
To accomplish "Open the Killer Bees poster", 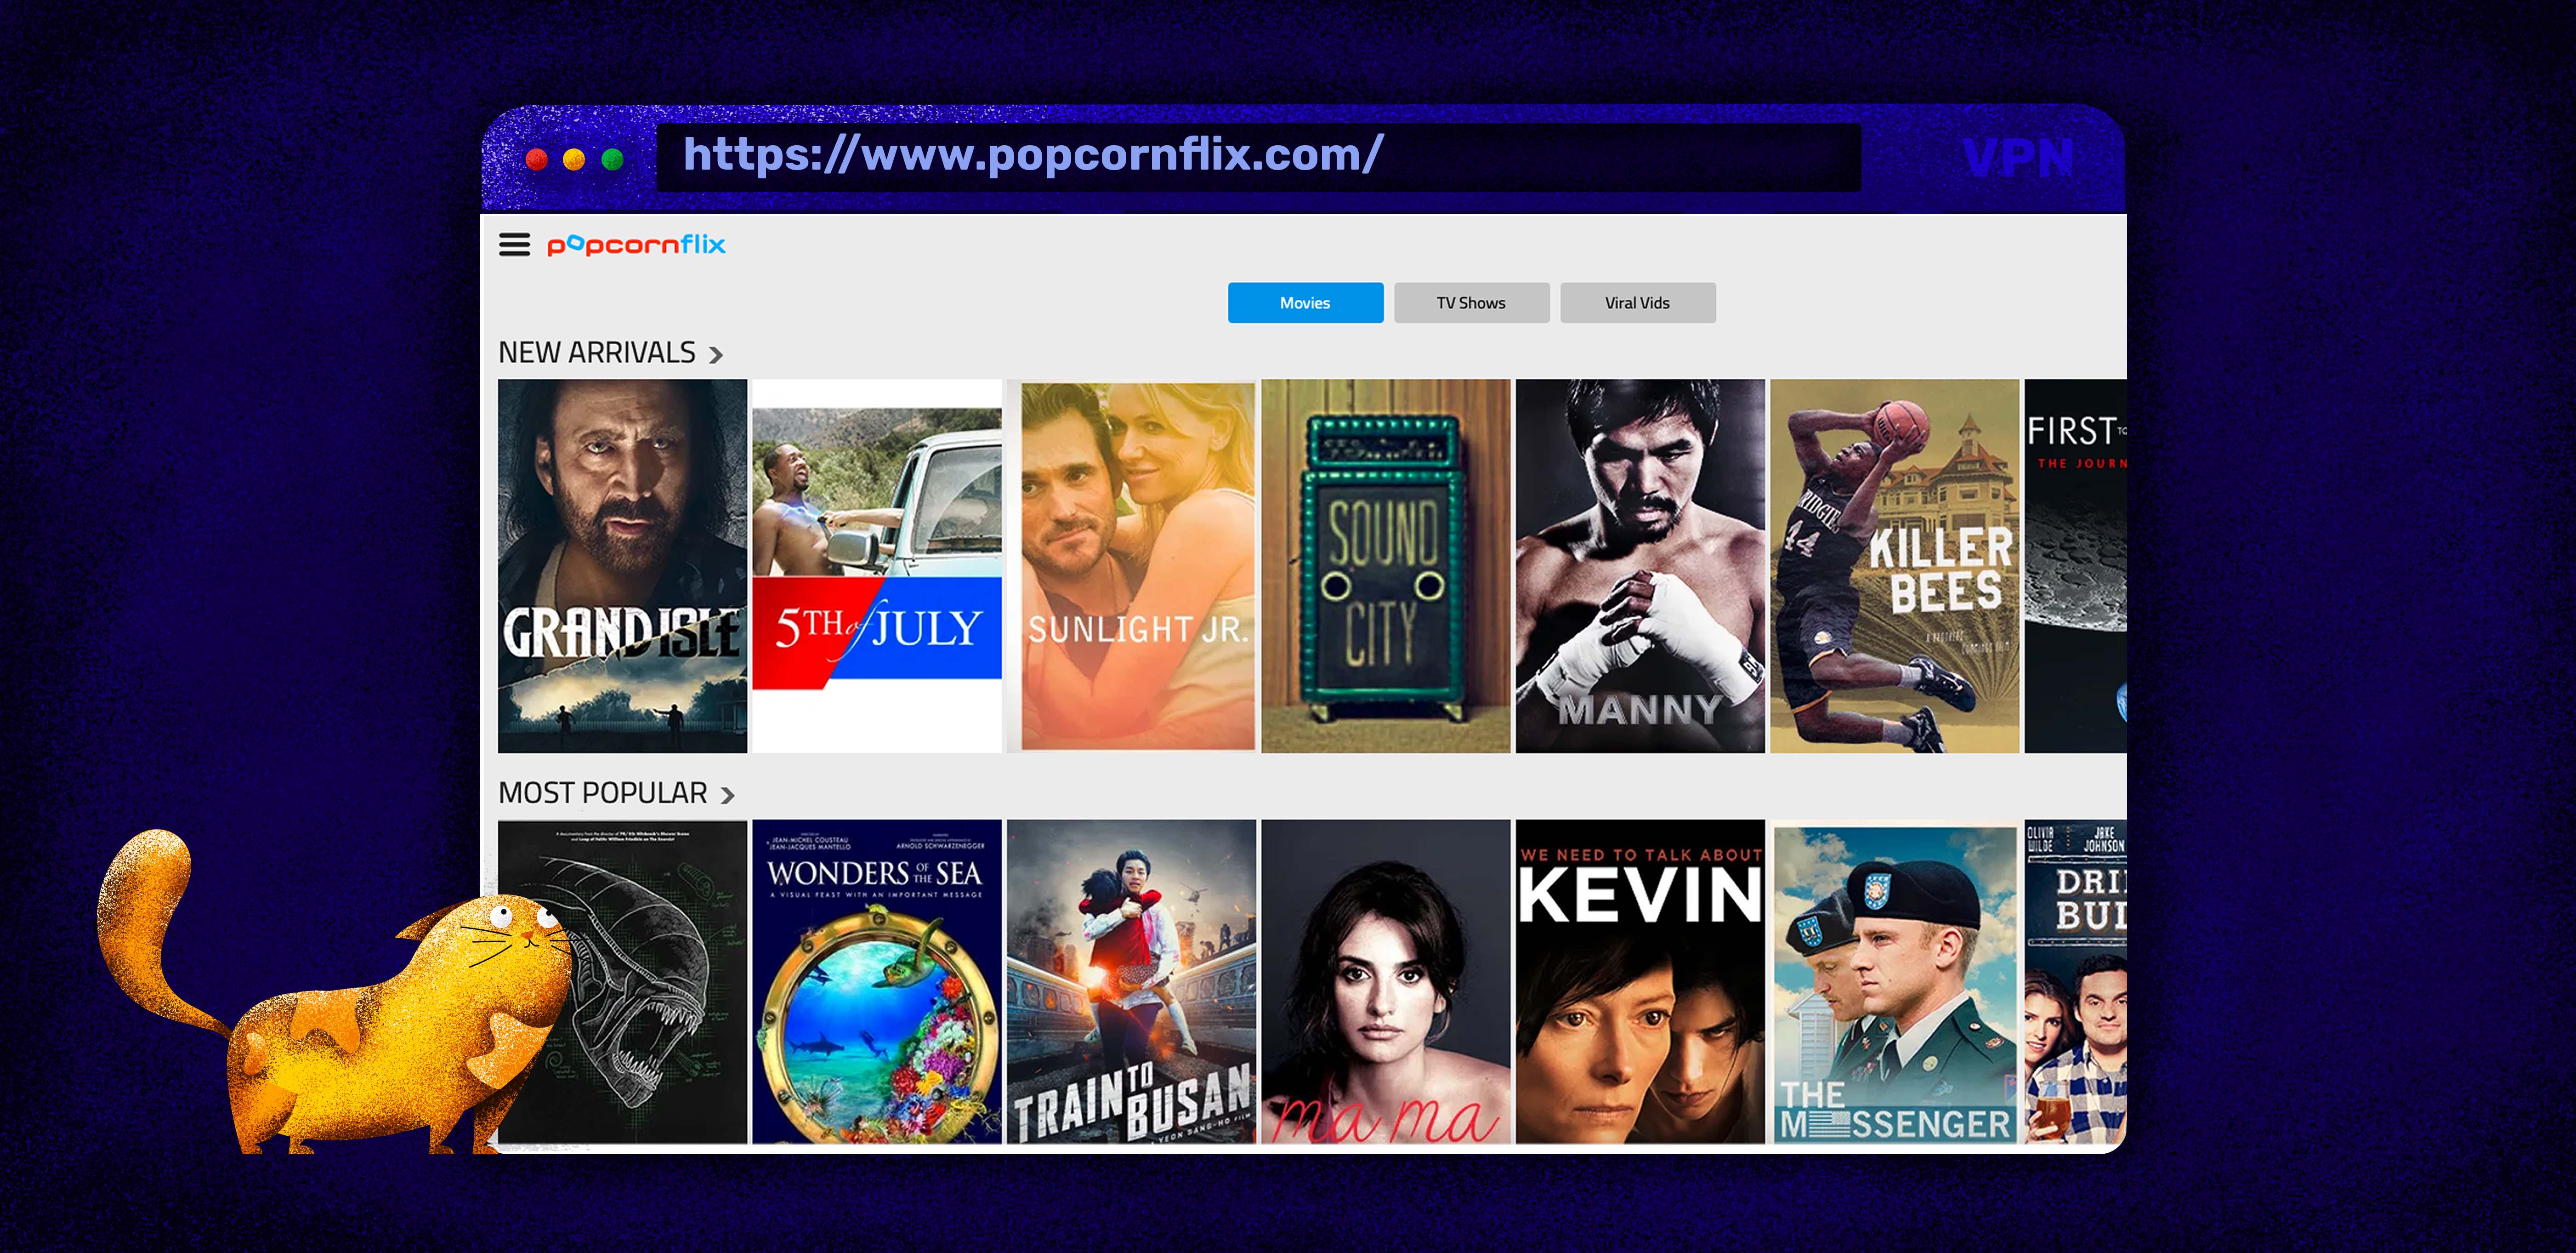I will [x=1894, y=566].
